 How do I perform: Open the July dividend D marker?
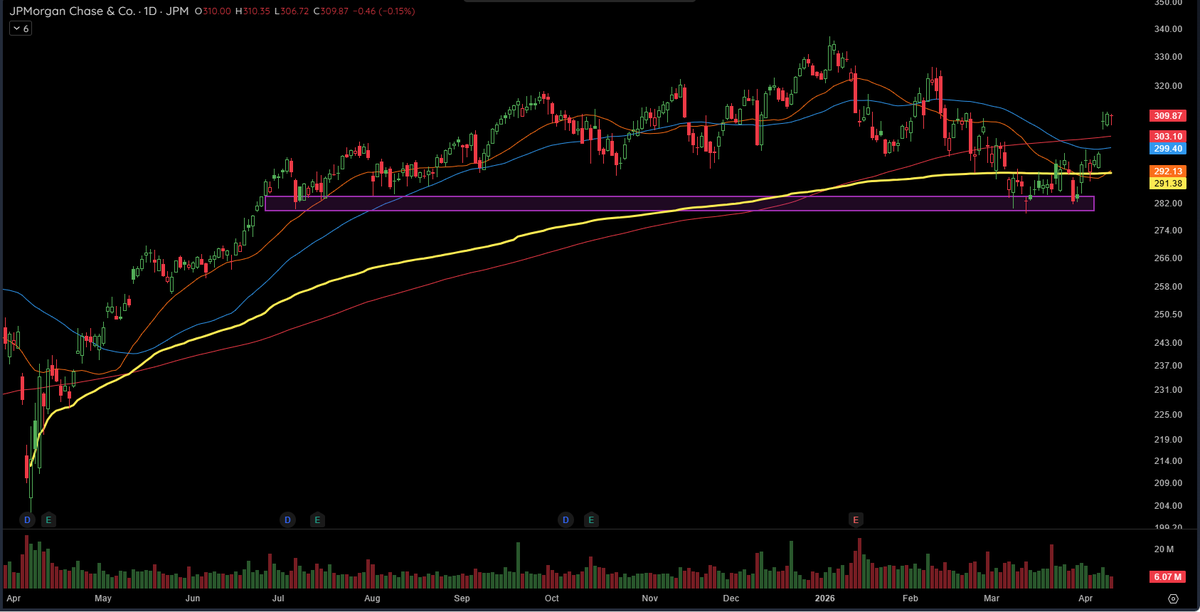click(x=288, y=519)
